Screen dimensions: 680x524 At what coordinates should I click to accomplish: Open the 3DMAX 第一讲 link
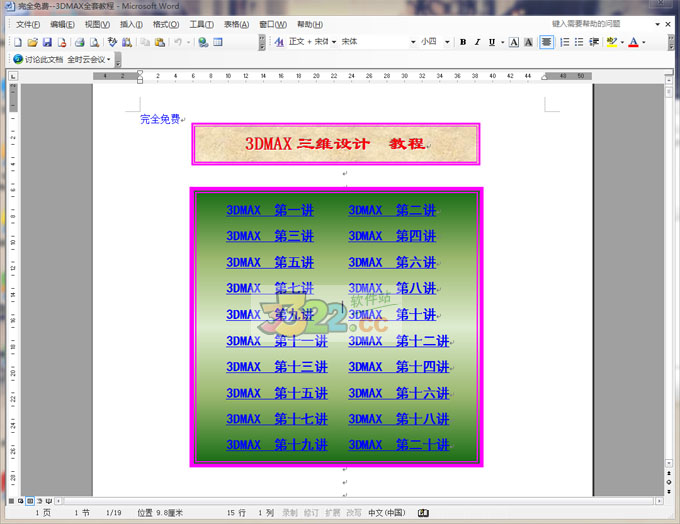click(x=270, y=210)
